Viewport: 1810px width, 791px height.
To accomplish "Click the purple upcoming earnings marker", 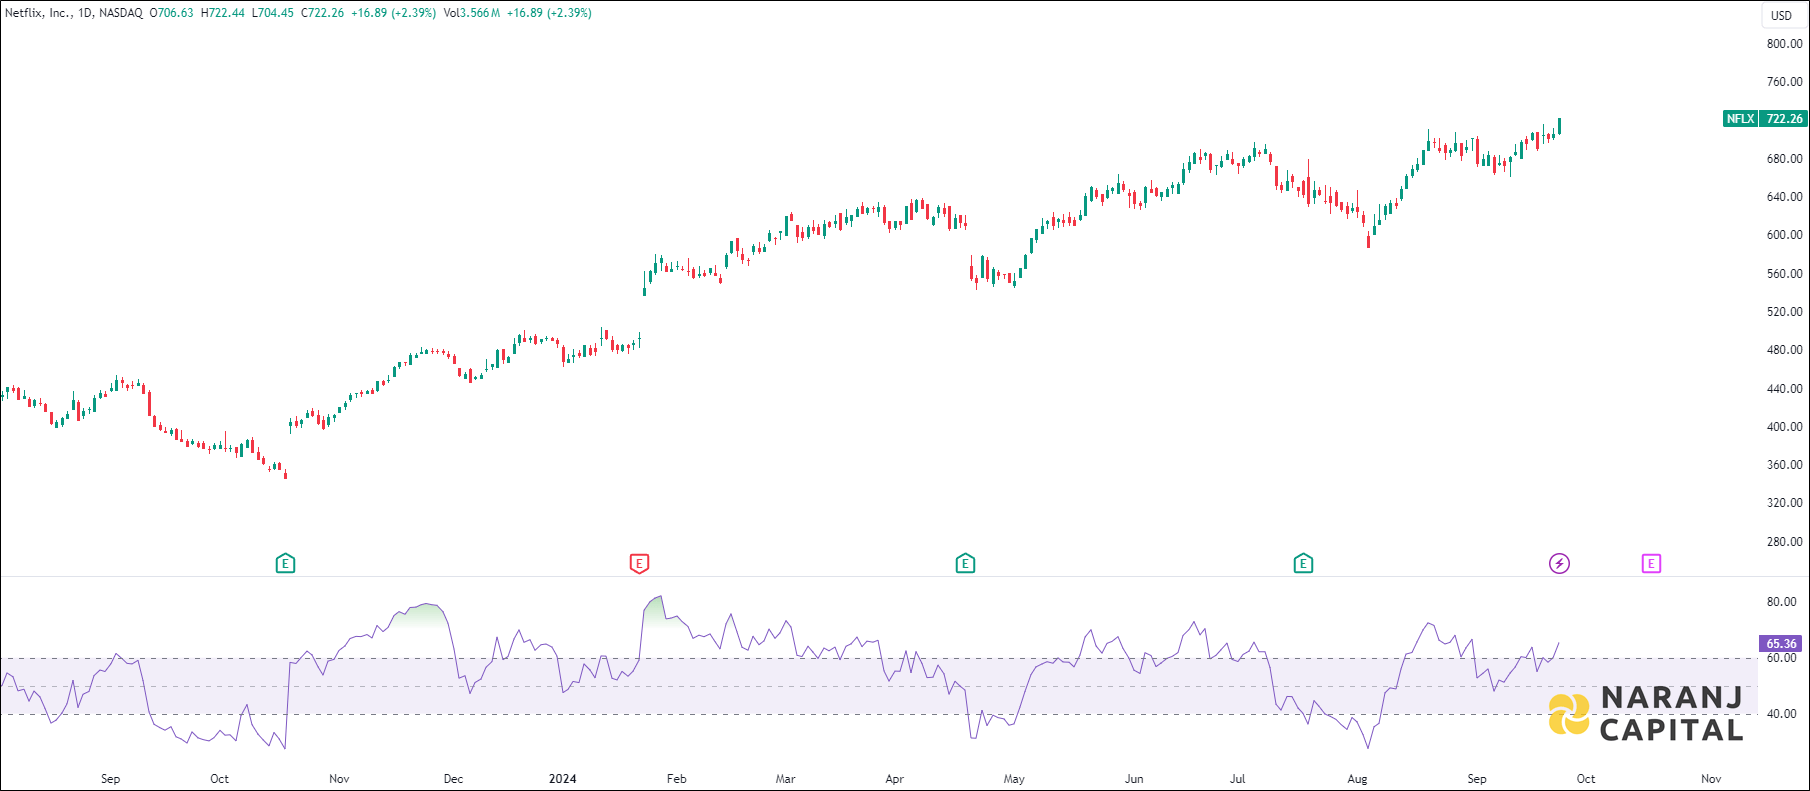I will 1651,564.
